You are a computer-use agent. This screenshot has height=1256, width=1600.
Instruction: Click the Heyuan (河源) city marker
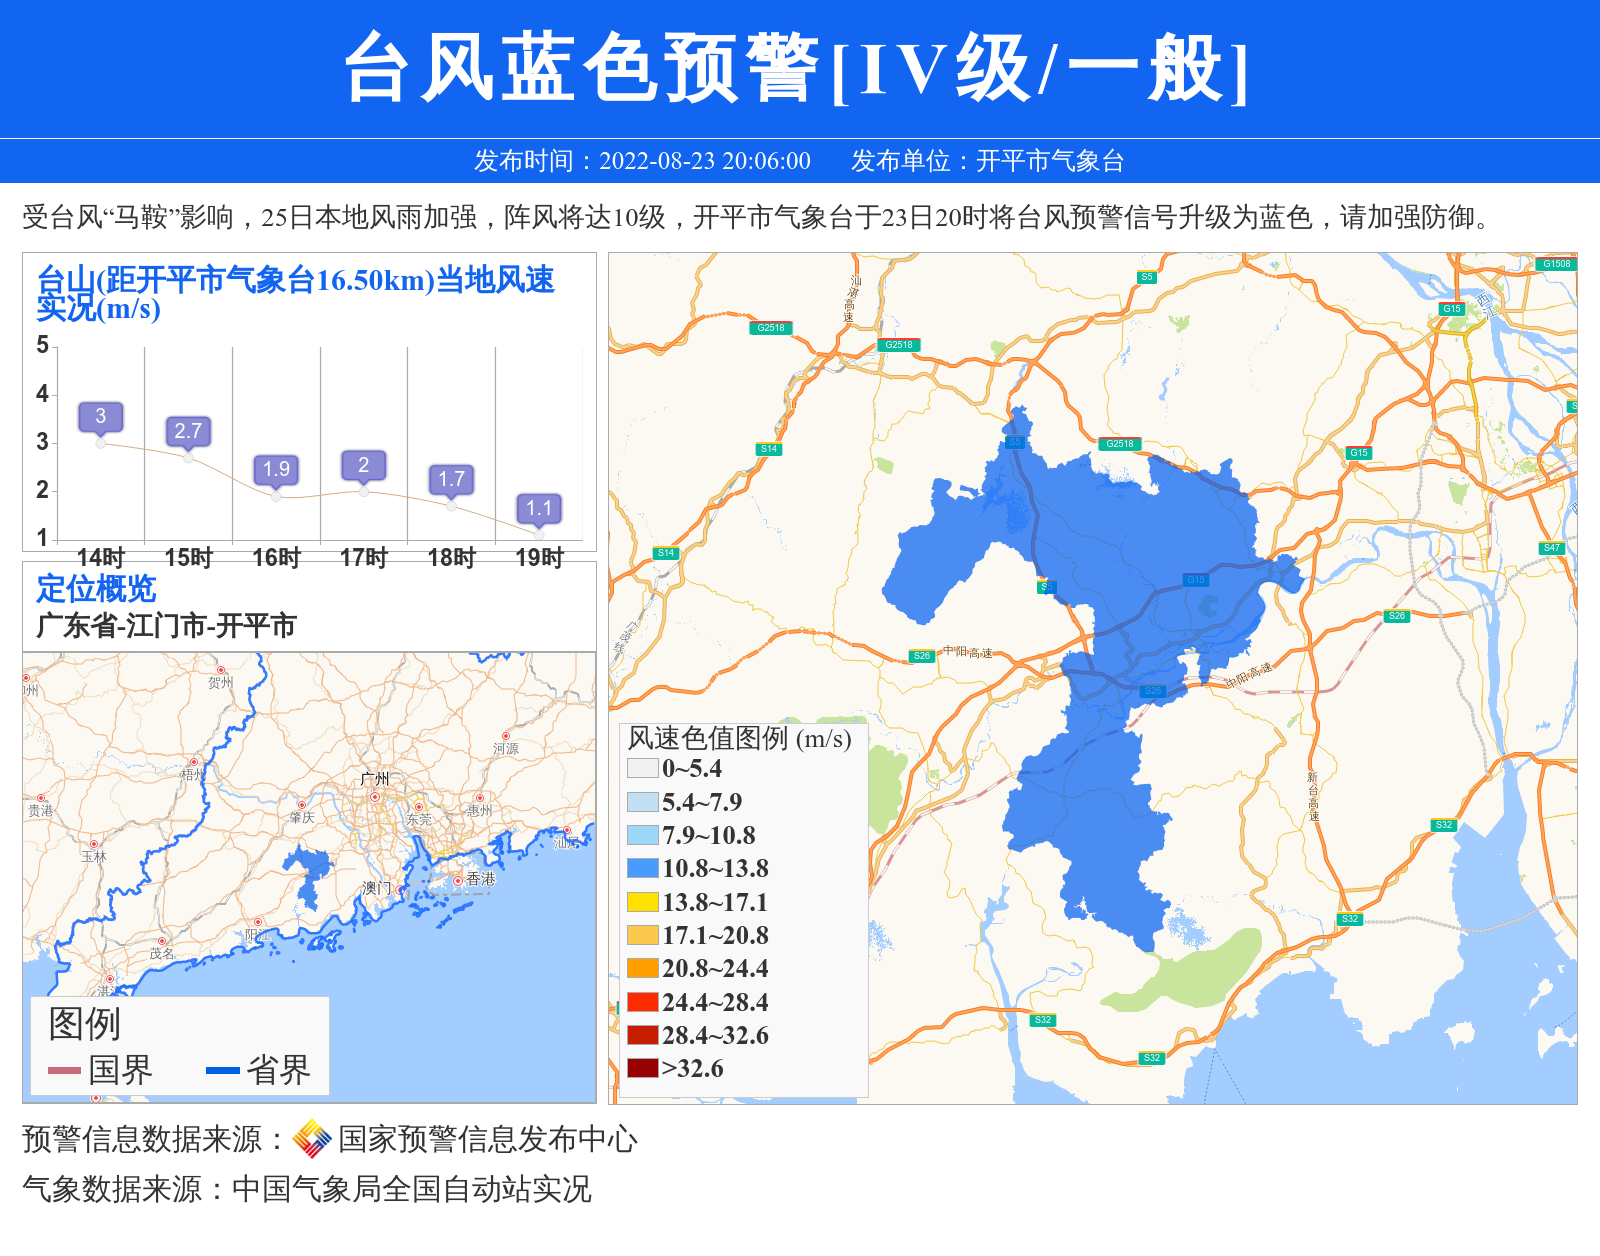point(506,736)
